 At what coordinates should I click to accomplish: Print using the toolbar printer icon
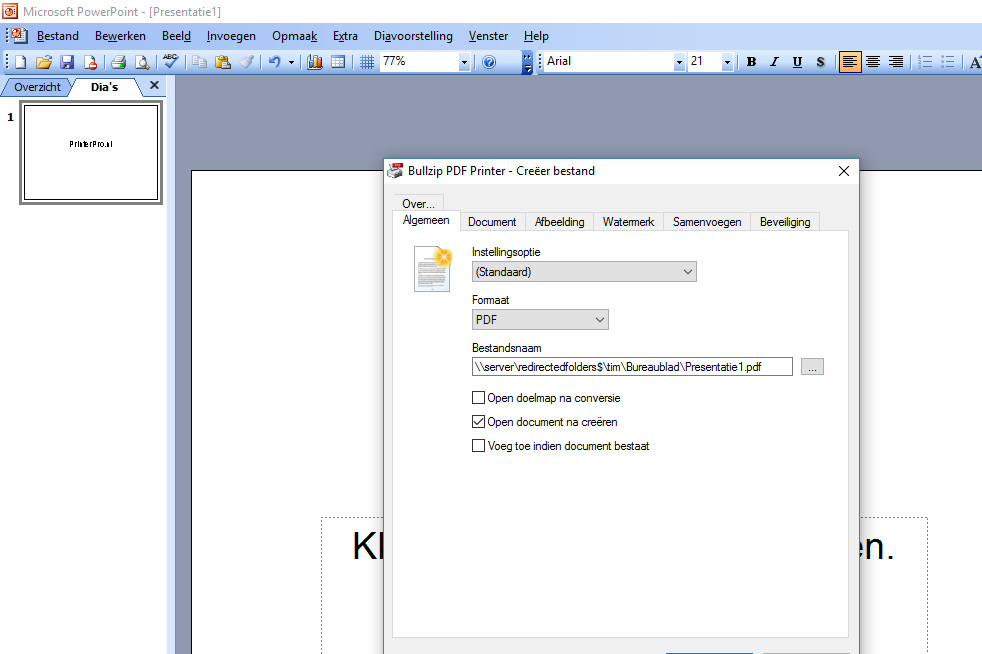click(118, 61)
